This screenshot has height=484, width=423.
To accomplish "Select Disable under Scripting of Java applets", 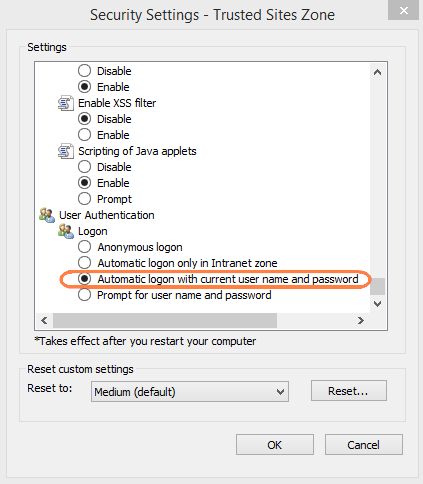I will pyautogui.click(x=84, y=167).
